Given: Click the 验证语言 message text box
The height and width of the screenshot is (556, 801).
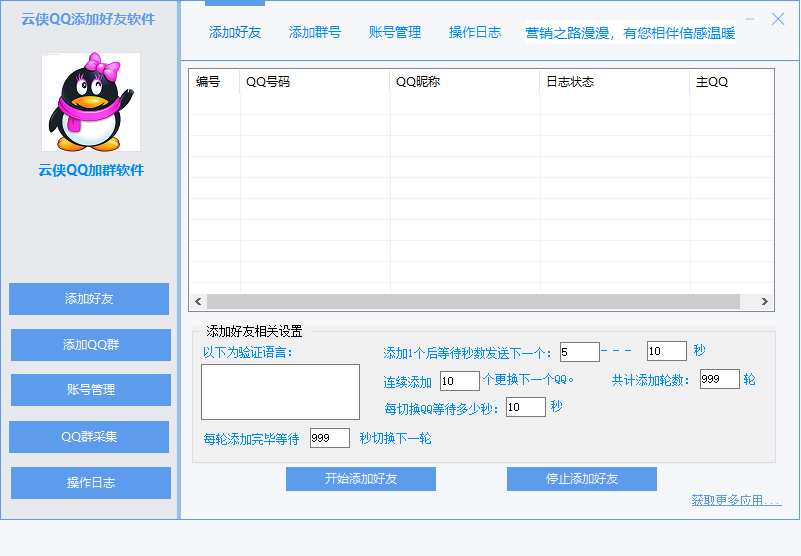Looking at the screenshot, I should (280, 392).
